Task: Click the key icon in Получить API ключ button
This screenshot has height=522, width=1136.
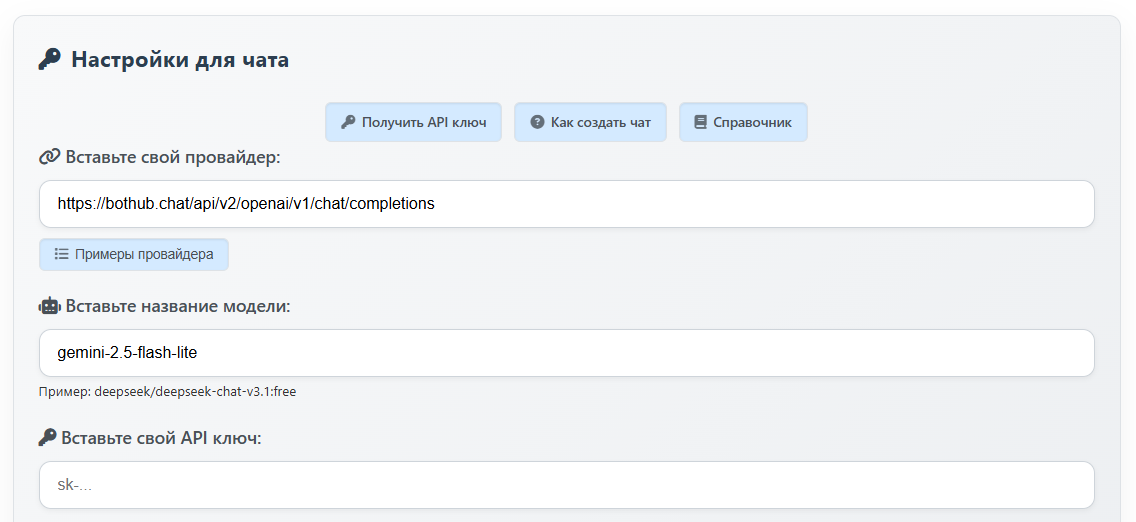Action: point(348,122)
